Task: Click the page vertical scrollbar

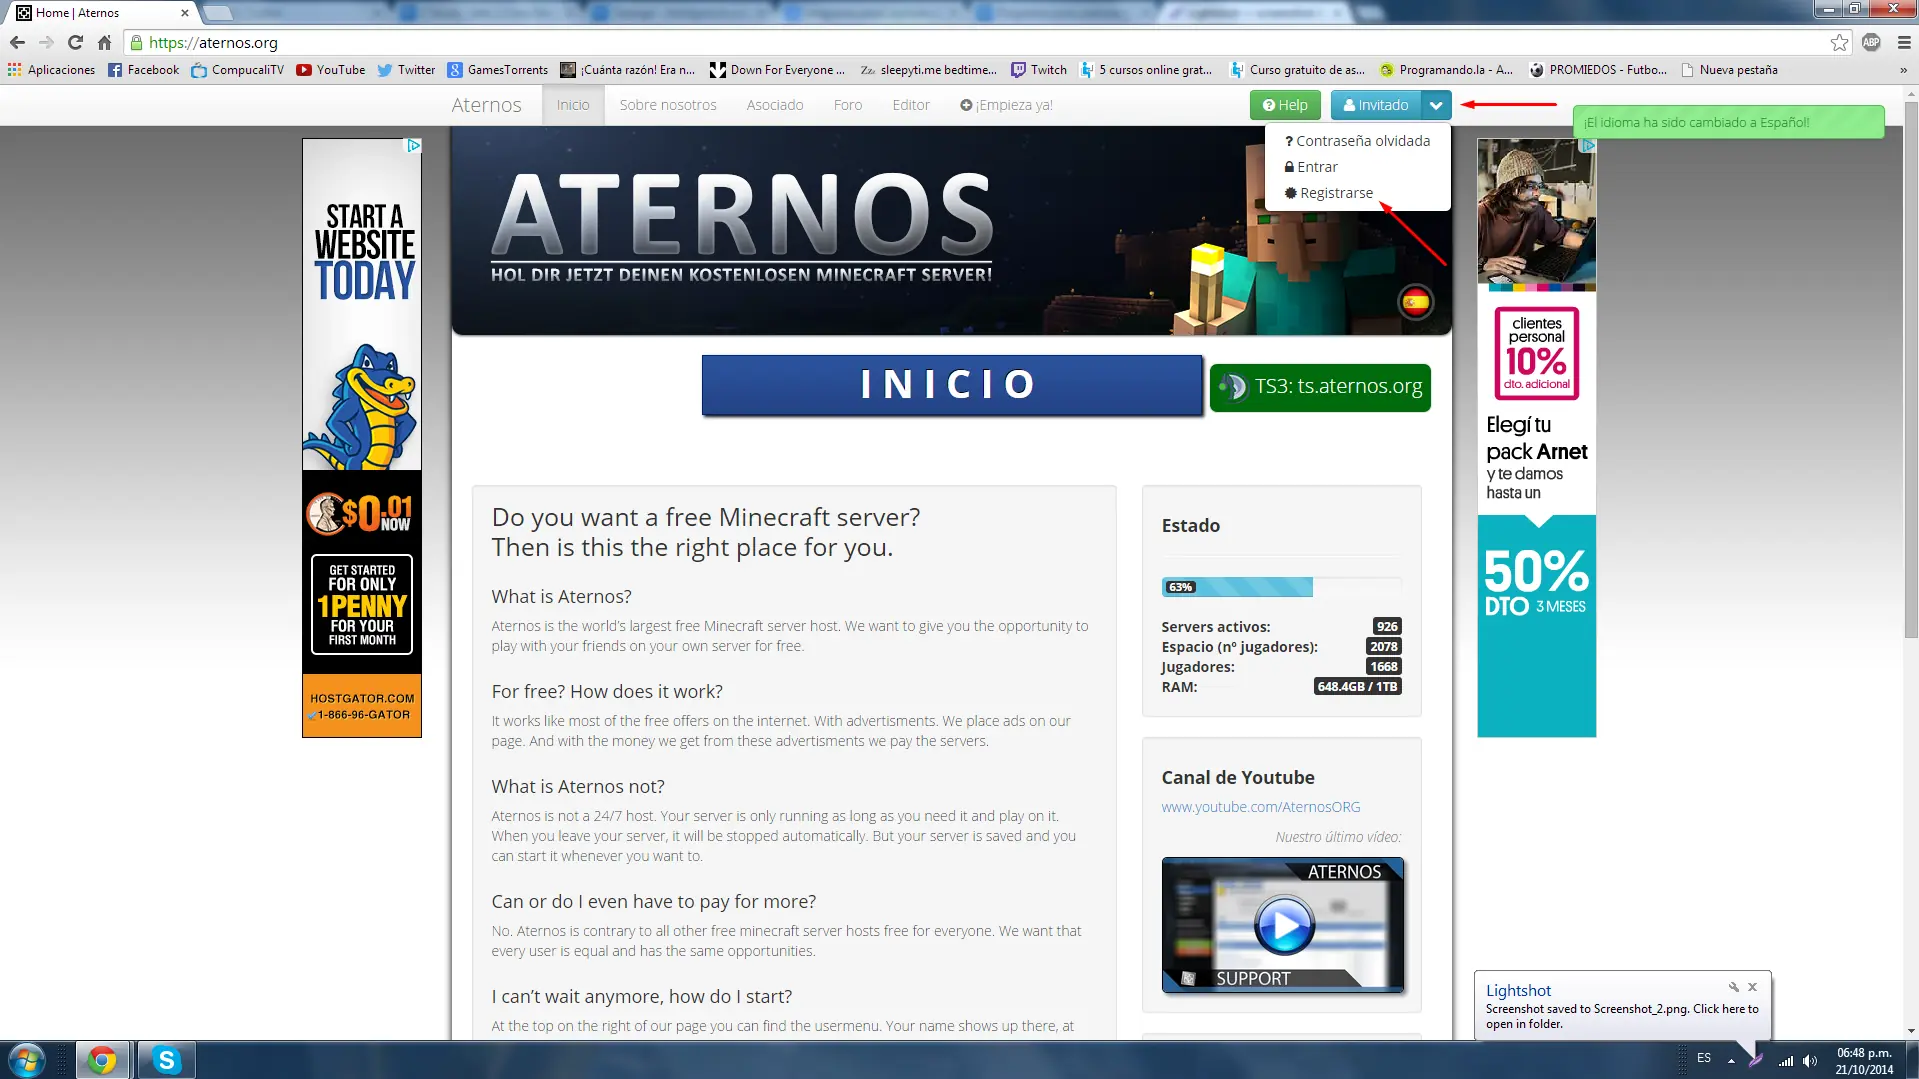Action: [x=1911, y=370]
